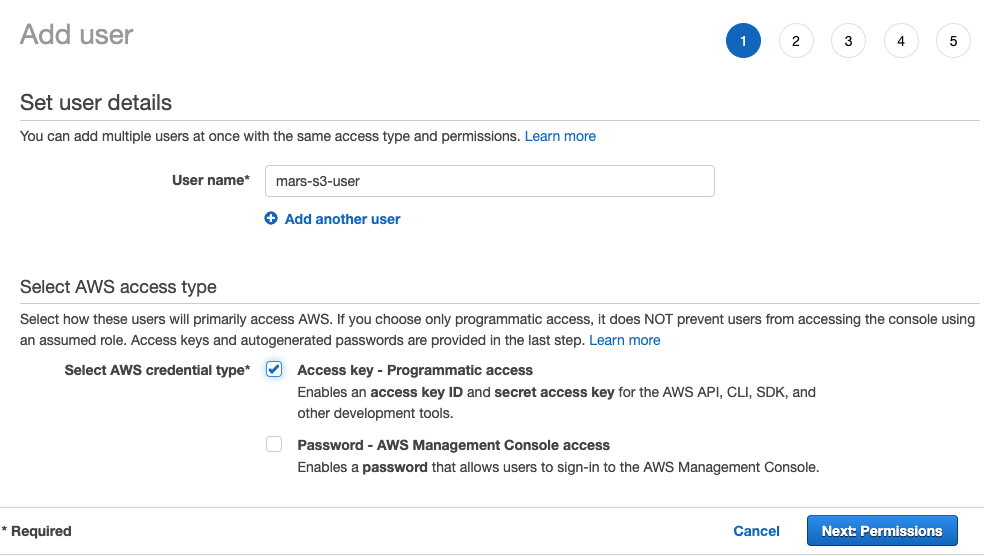Select step 3 circle in progress indicator
This screenshot has width=984, height=556.
click(848, 41)
